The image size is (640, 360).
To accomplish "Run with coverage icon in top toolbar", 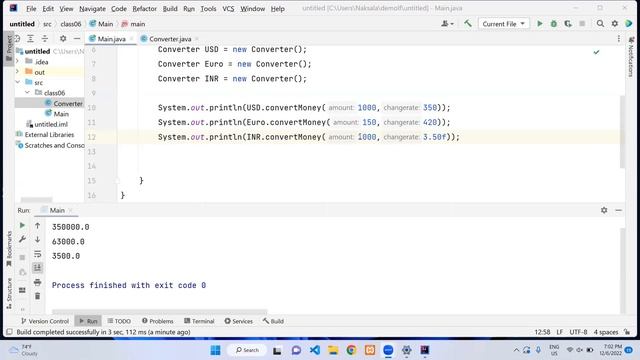I will coord(568,24).
